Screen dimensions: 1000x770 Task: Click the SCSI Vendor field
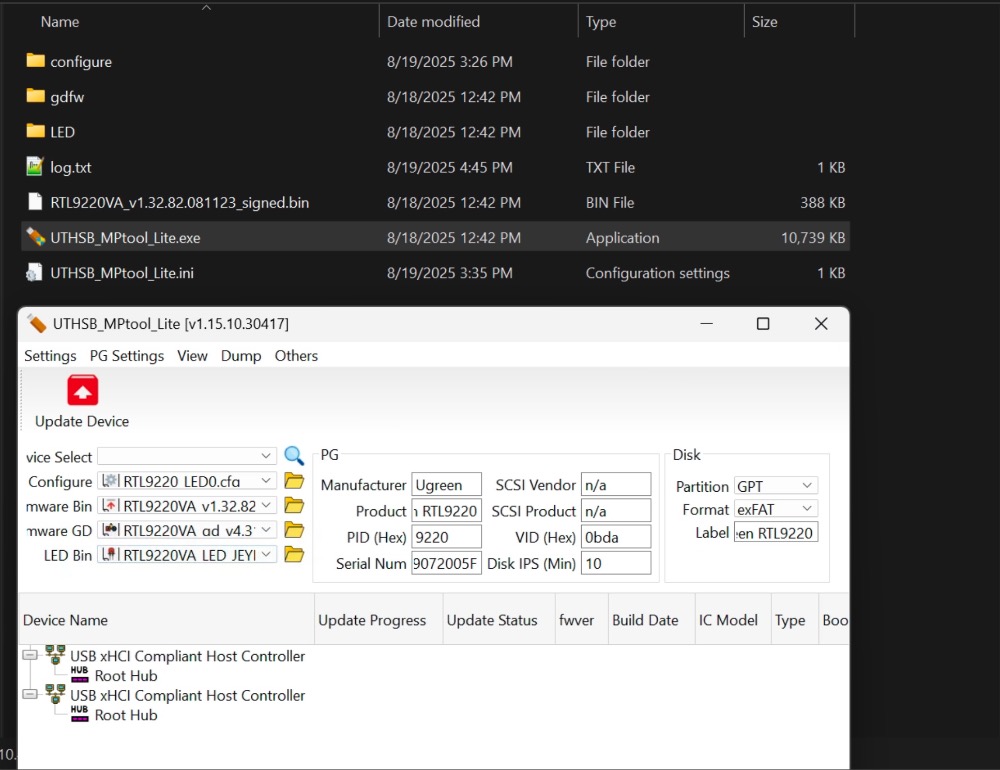pyautogui.click(x=616, y=484)
